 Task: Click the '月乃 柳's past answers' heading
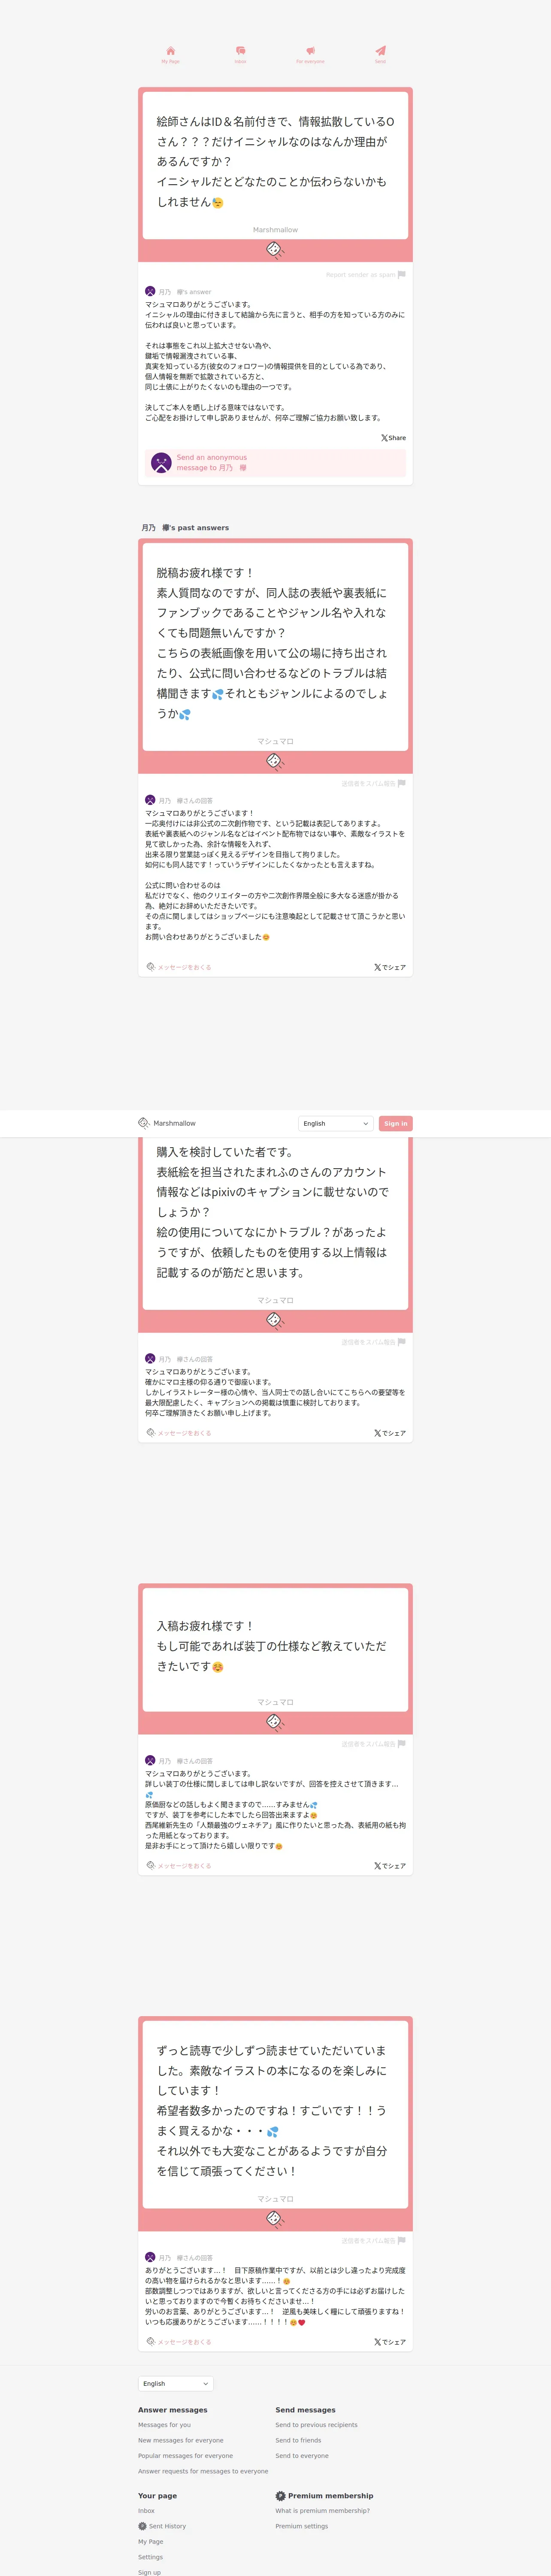coord(185,528)
